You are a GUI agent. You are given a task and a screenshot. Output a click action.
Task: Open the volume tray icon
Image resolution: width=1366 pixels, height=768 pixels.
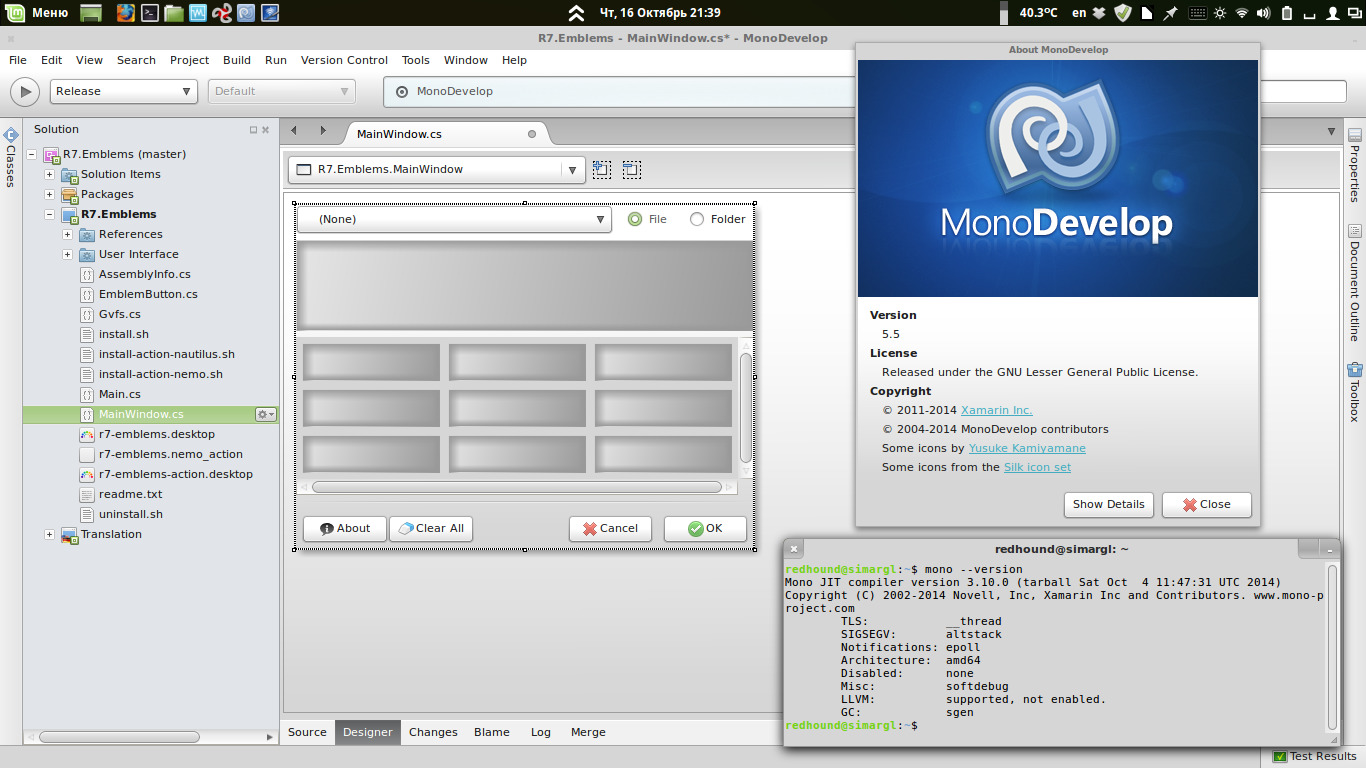click(x=1265, y=13)
